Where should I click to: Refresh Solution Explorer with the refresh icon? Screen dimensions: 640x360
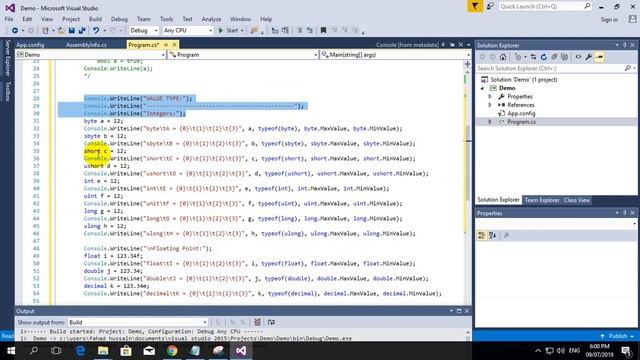(x=544, y=57)
